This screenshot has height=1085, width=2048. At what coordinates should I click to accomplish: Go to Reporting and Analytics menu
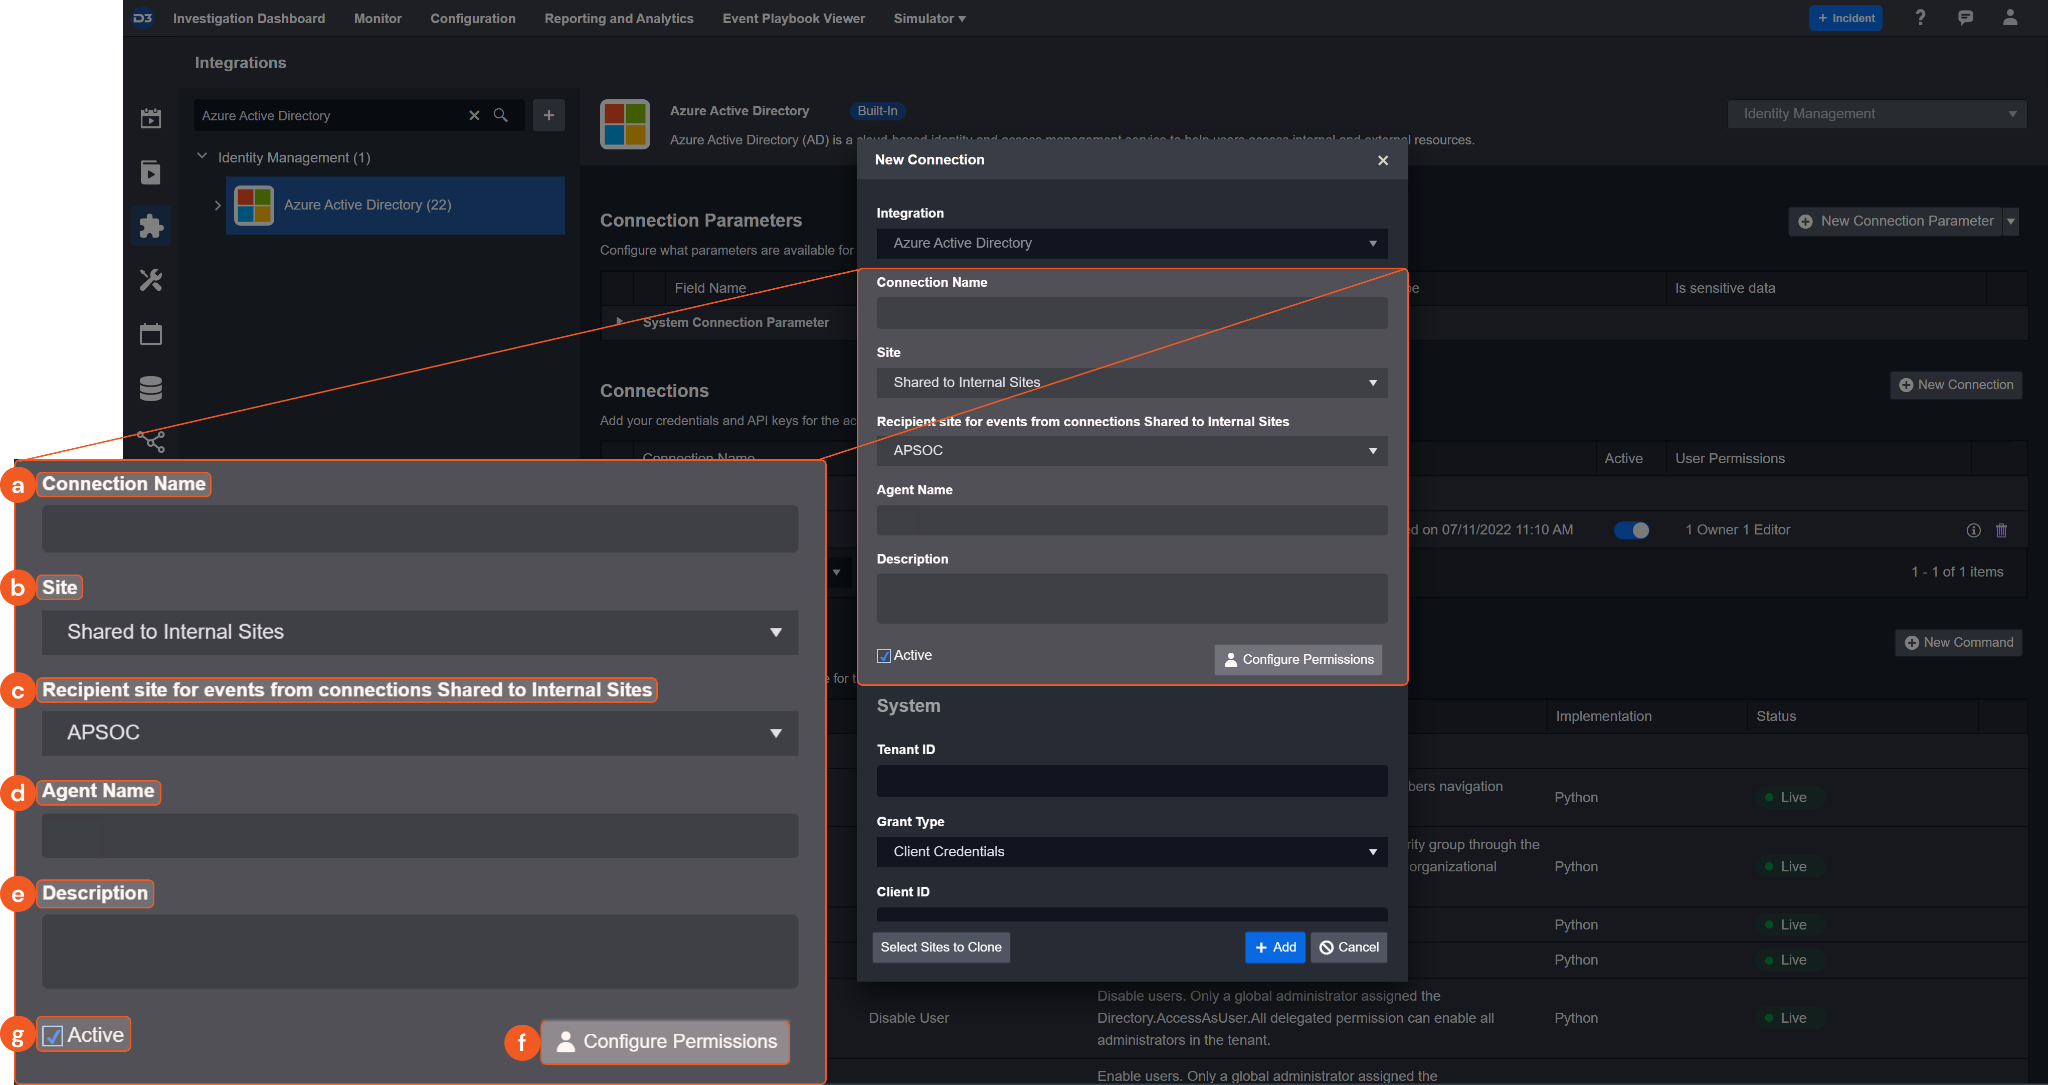[618, 18]
